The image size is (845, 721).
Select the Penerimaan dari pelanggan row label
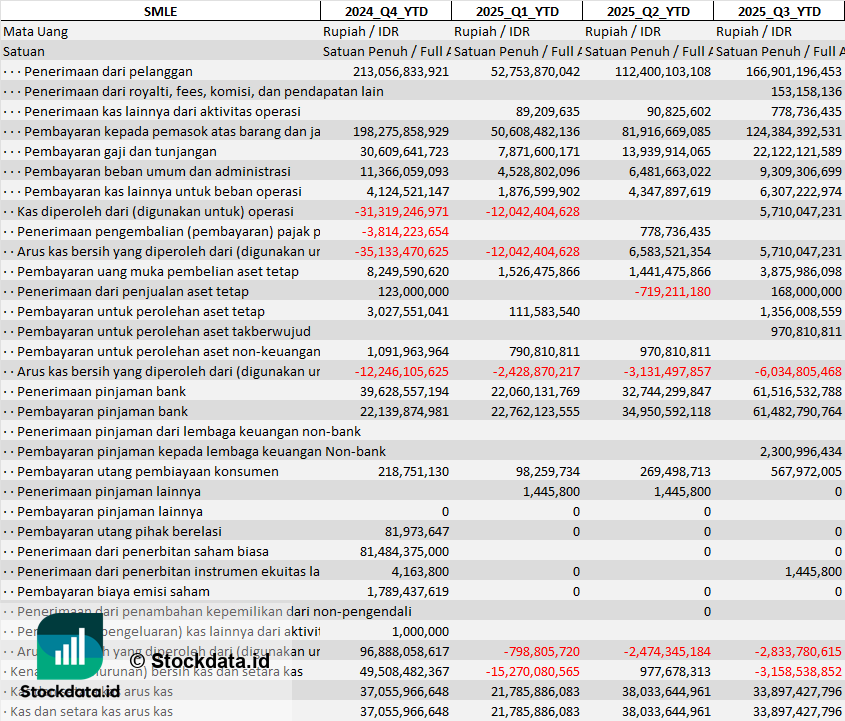click(x=108, y=71)
